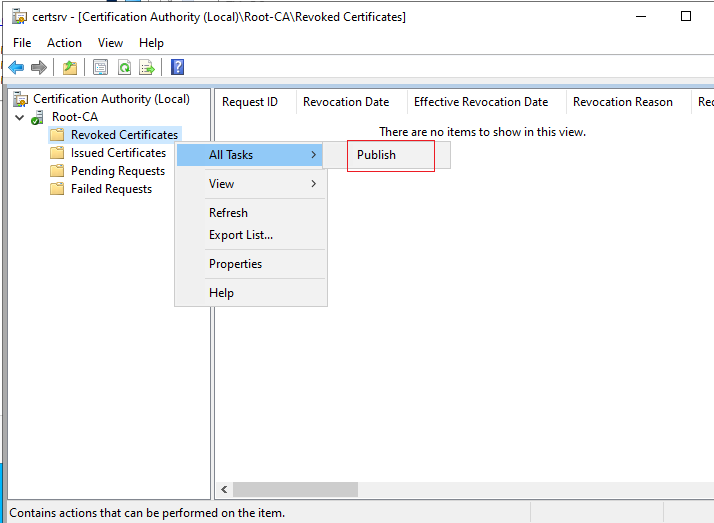Click the Refresh toolbar icon

[124, 68]
